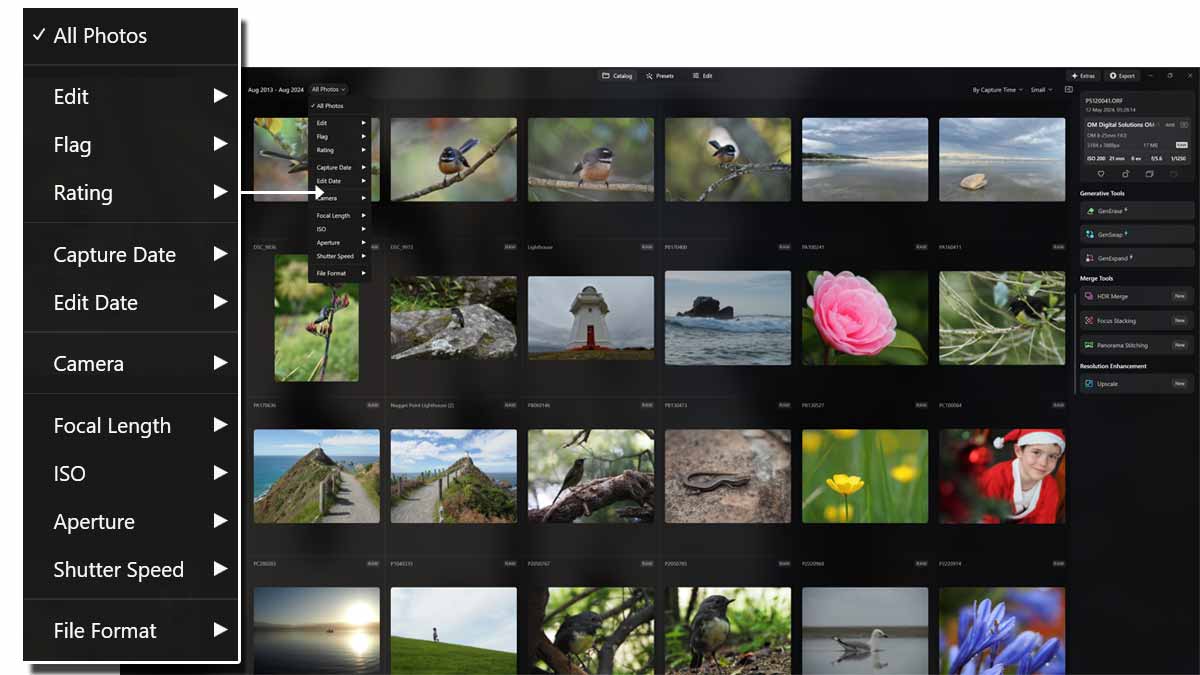Expand the Shutter Speed filter submenu

click(x=118, y=570)
